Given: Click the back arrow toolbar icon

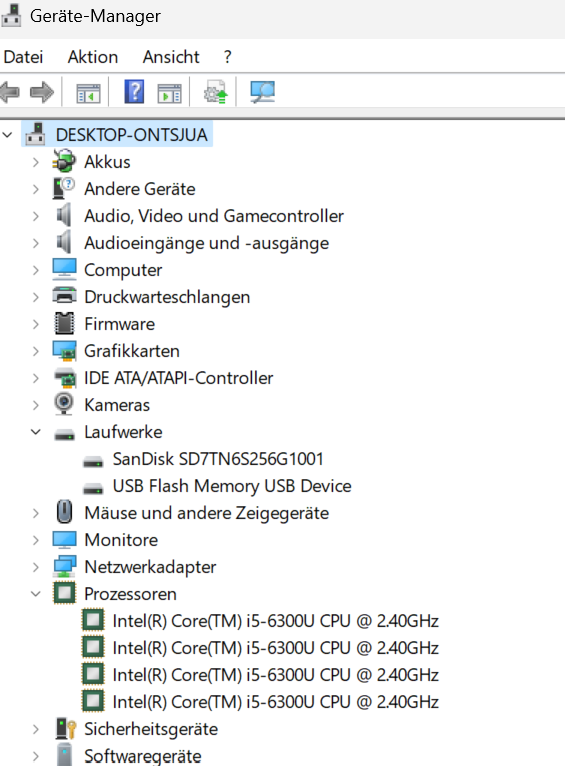Looking at the screenshot, I should pos(9,92).
